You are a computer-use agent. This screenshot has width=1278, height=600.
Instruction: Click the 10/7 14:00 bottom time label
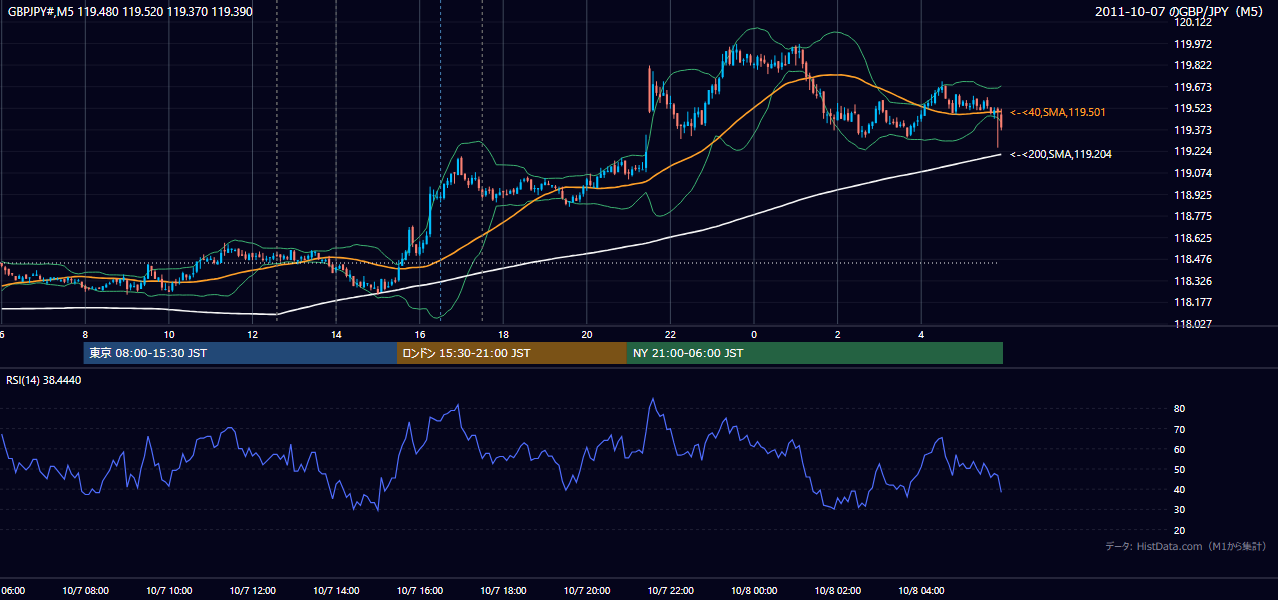tap(336, 591)
